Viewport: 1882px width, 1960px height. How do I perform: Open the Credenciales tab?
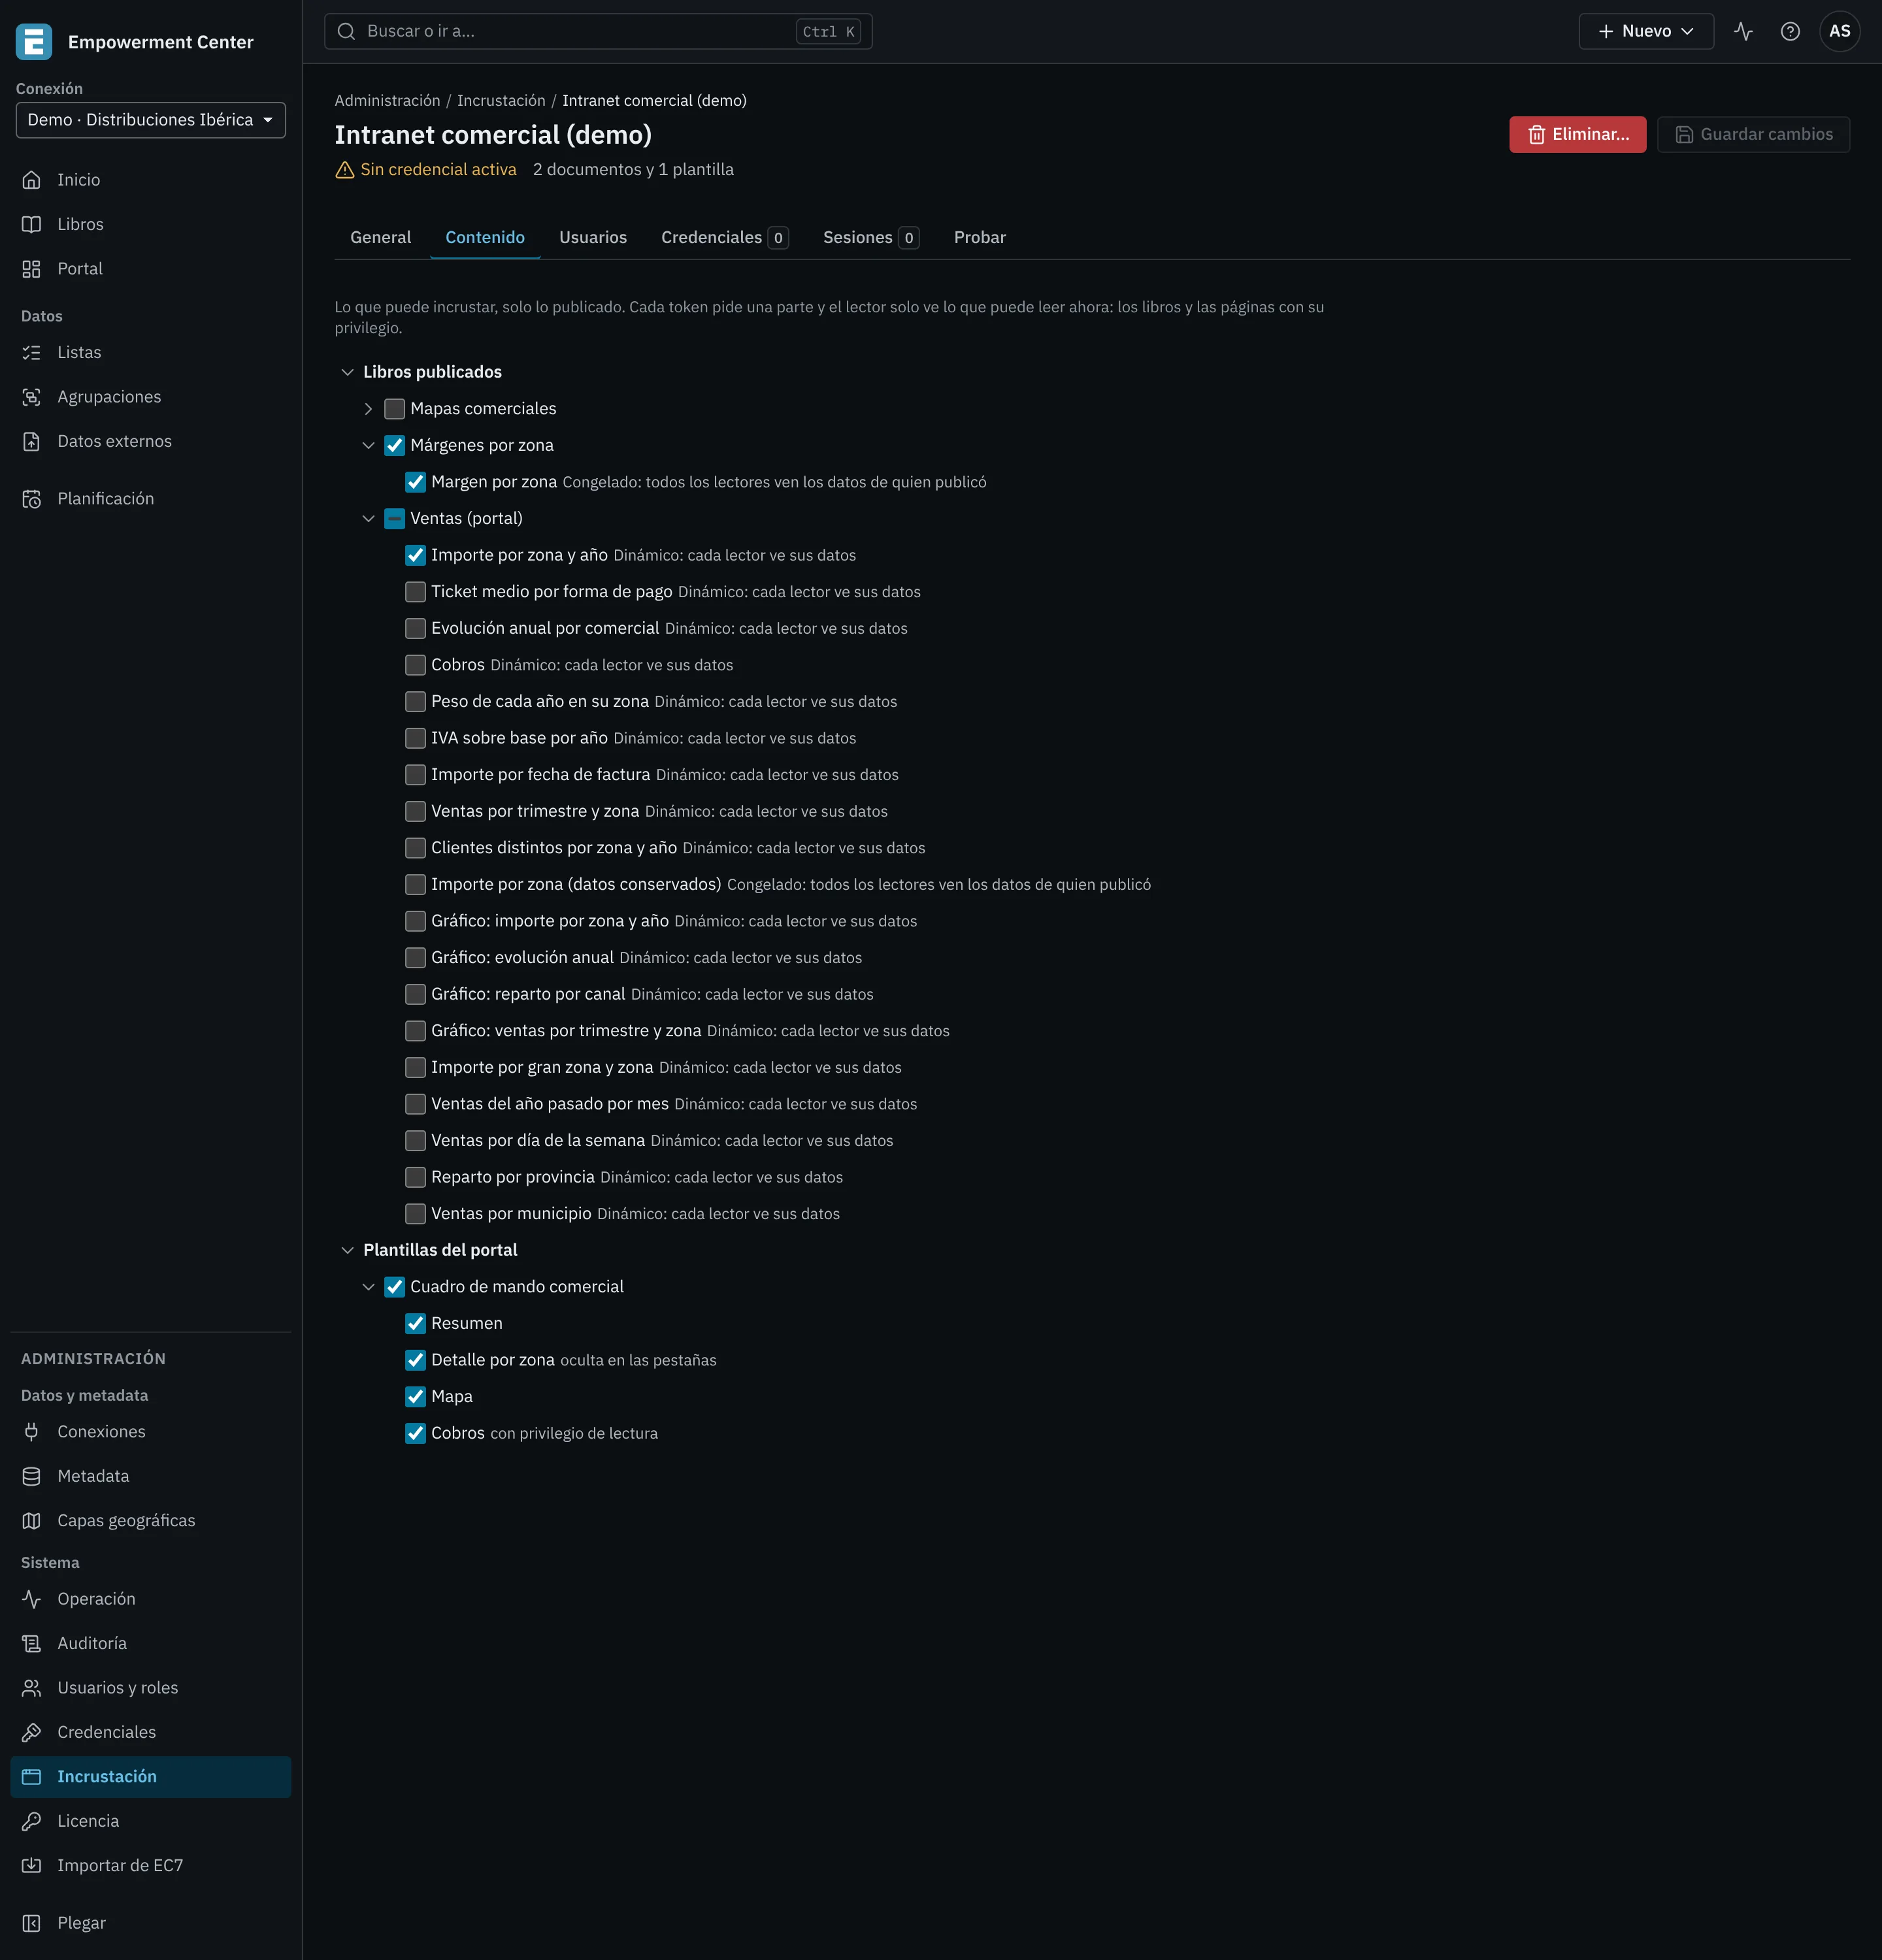pyautogui.click(x=725, y=238)
